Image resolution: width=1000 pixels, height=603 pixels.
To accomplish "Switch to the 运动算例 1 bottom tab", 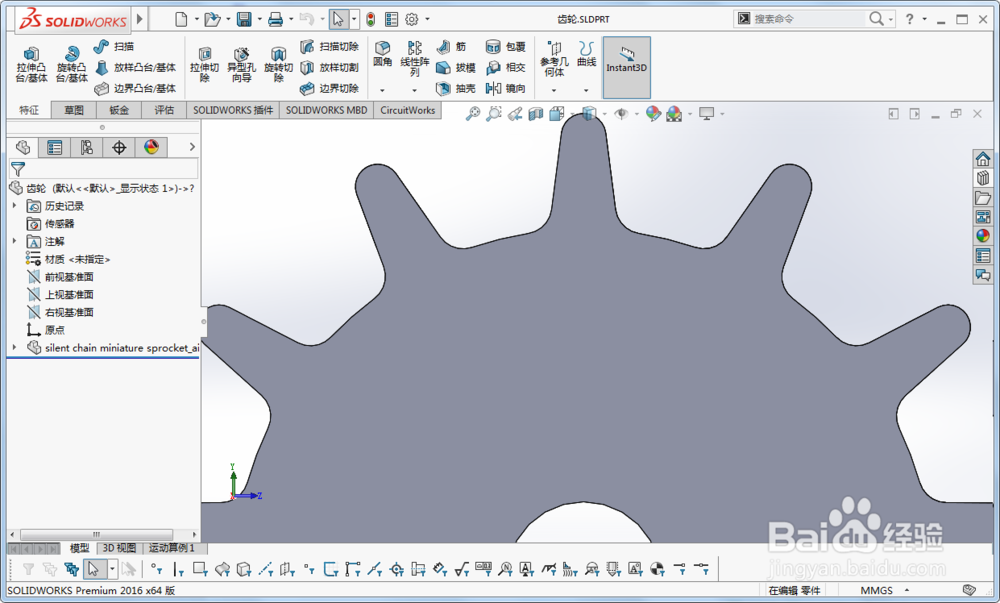I will coord(172,548).
